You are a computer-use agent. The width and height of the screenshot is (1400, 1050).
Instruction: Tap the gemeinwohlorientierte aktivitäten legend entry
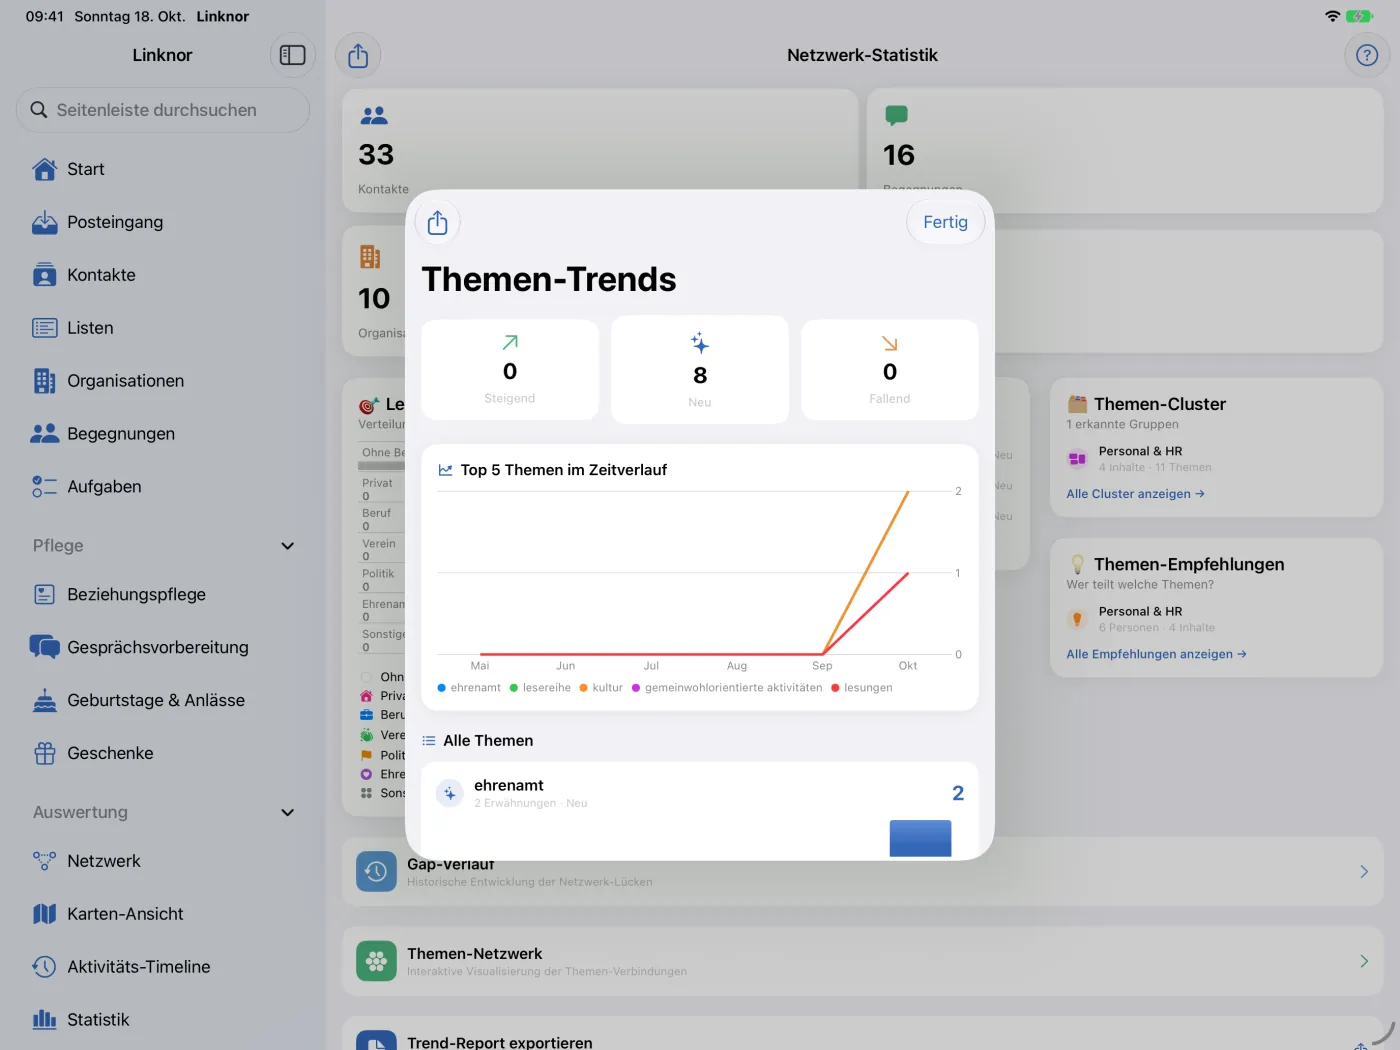point(727,688)
